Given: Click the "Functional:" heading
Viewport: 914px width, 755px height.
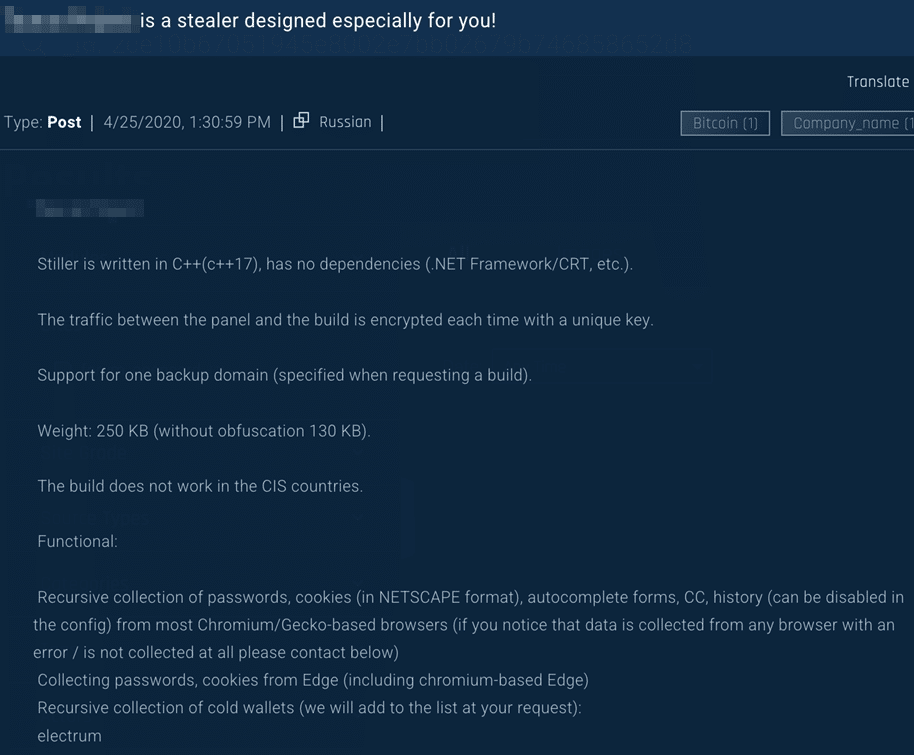Looking at the screenshot, I should 78,541.
